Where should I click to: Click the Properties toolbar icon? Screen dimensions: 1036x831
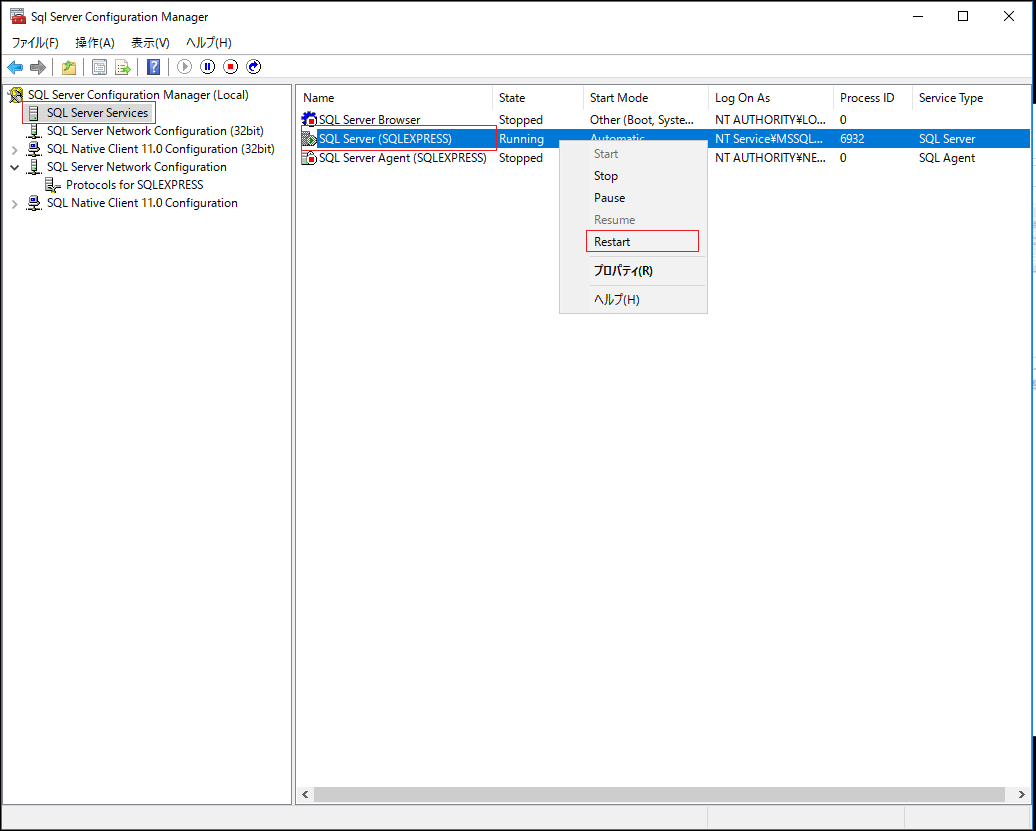tap(99, 67)
